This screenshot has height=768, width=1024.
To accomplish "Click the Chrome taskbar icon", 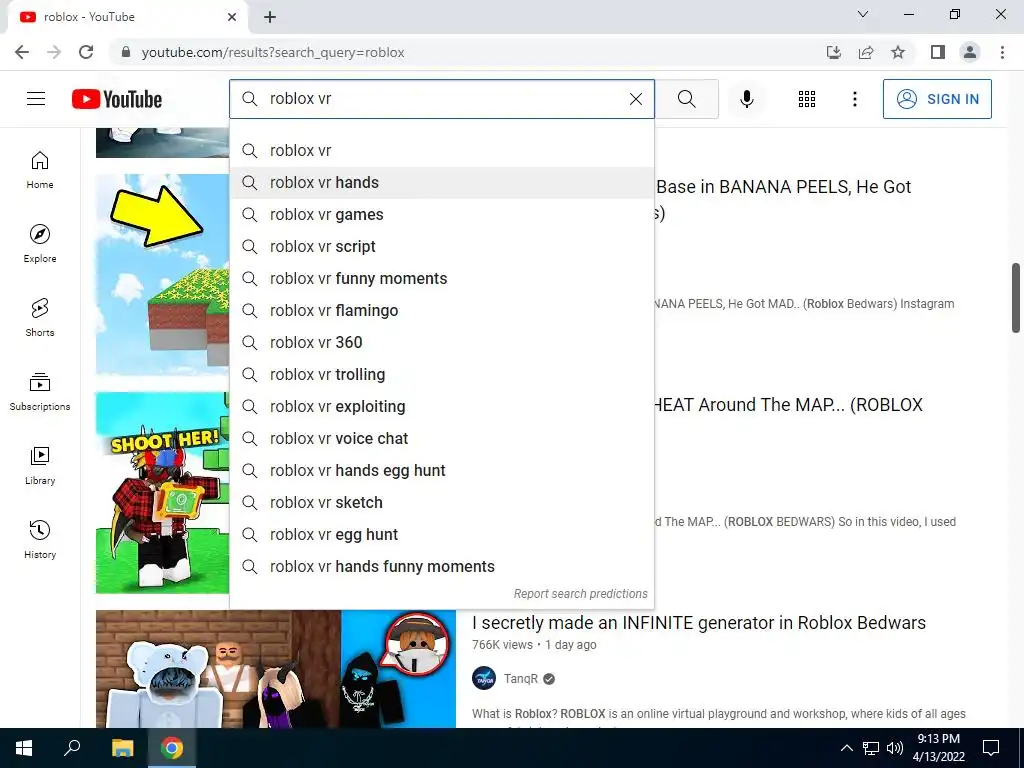I will point(172,748).
